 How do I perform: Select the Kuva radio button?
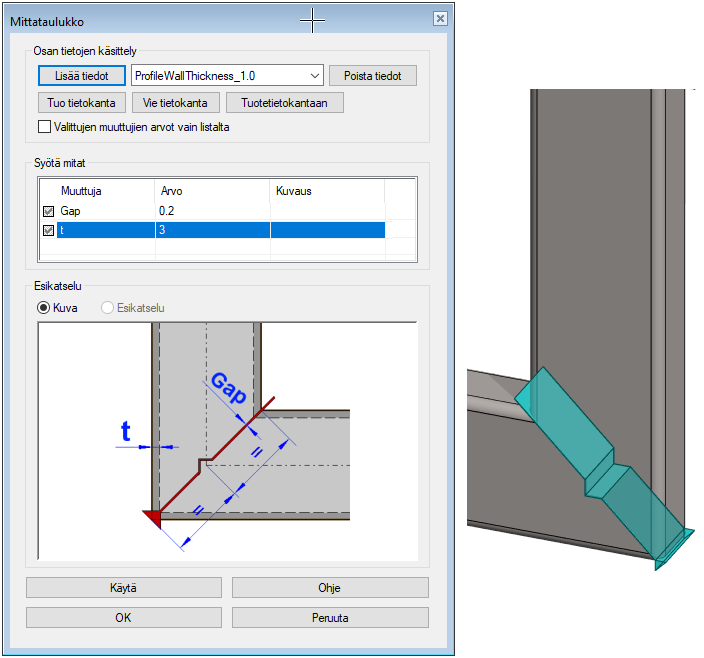[44, 308]
